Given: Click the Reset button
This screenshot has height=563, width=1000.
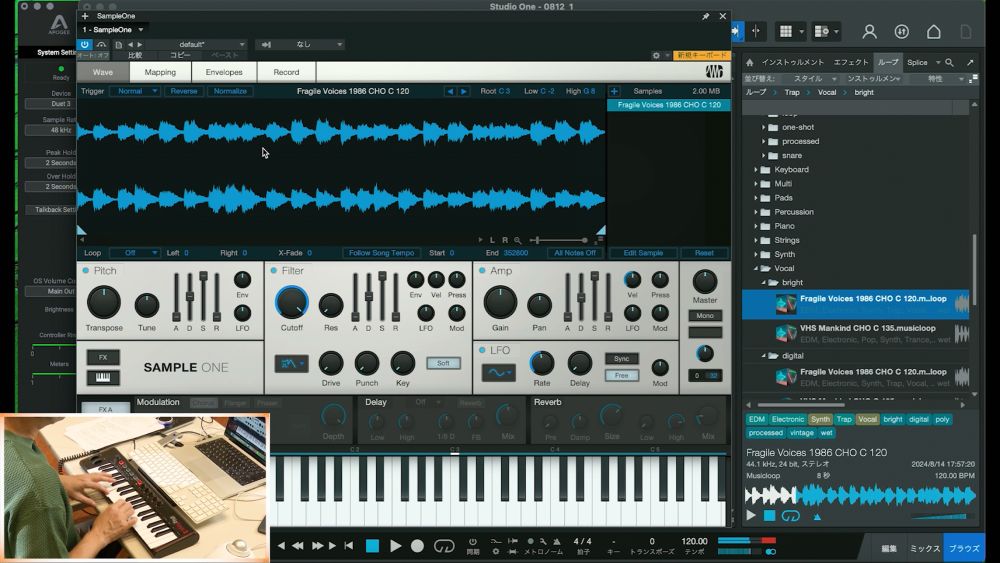Looking at the screenshot, I should click(x=704, y=253).
